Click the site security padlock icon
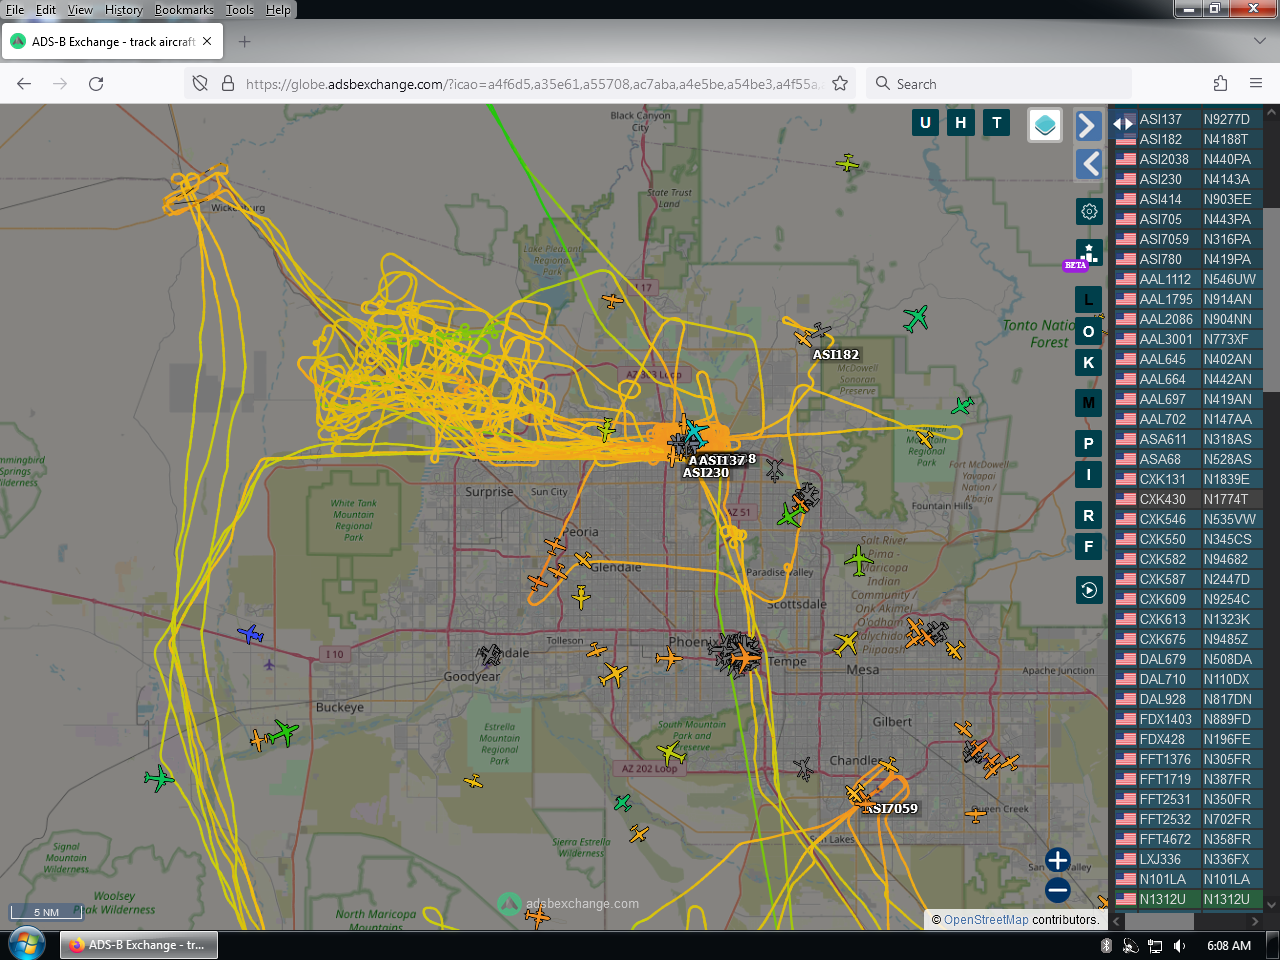 pos(227,84)
